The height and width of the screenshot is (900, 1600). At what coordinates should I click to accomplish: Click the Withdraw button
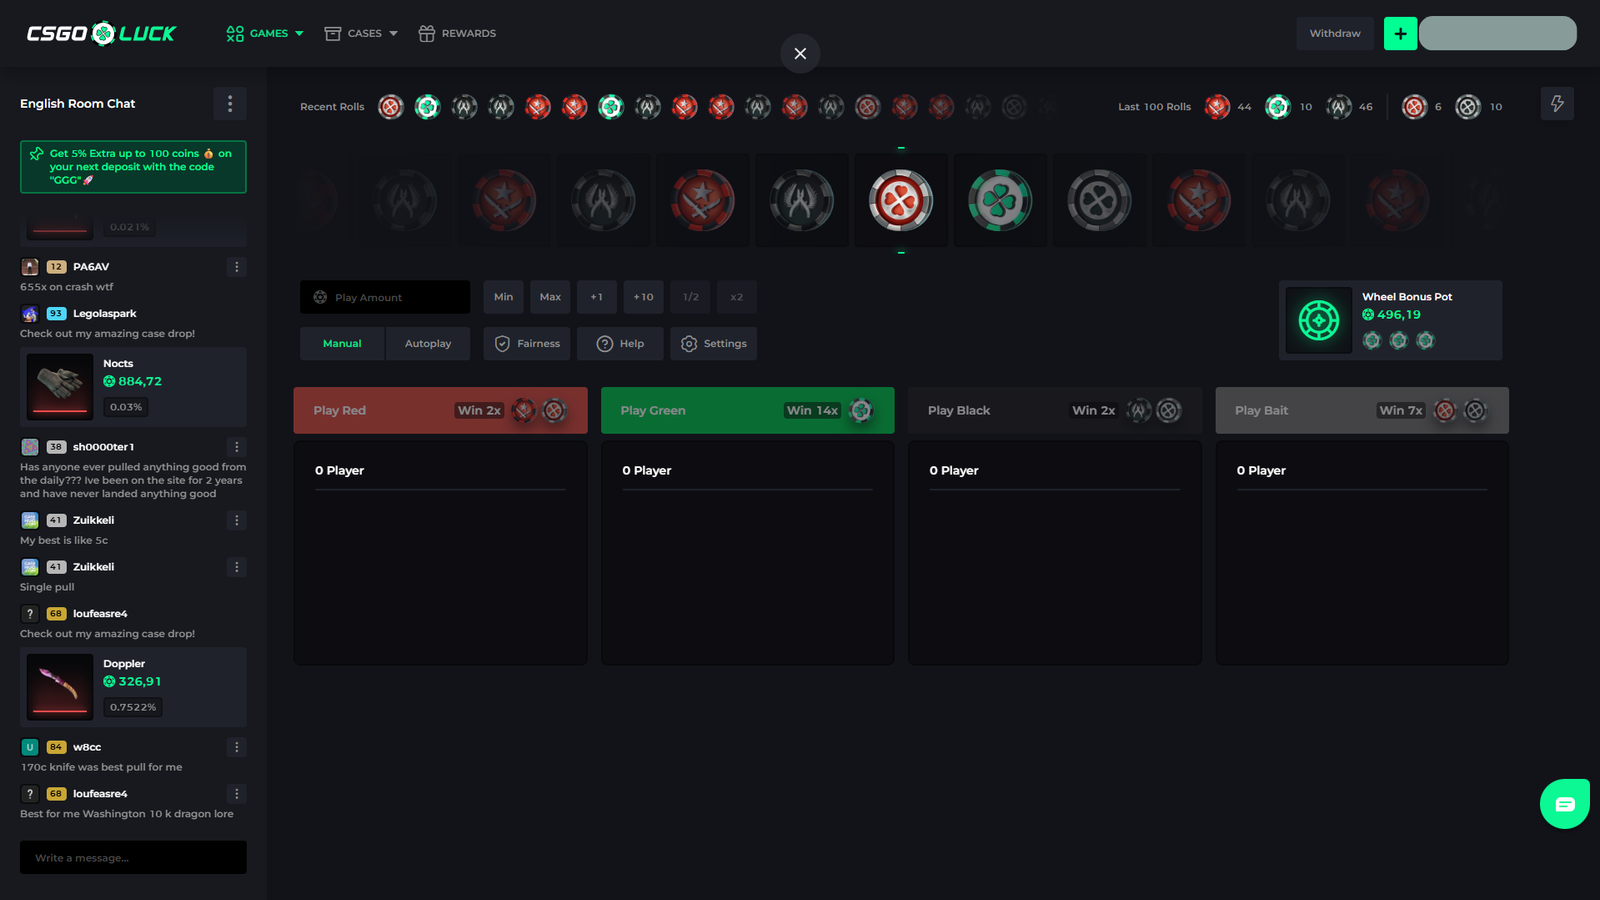[x=1334, y=33]
